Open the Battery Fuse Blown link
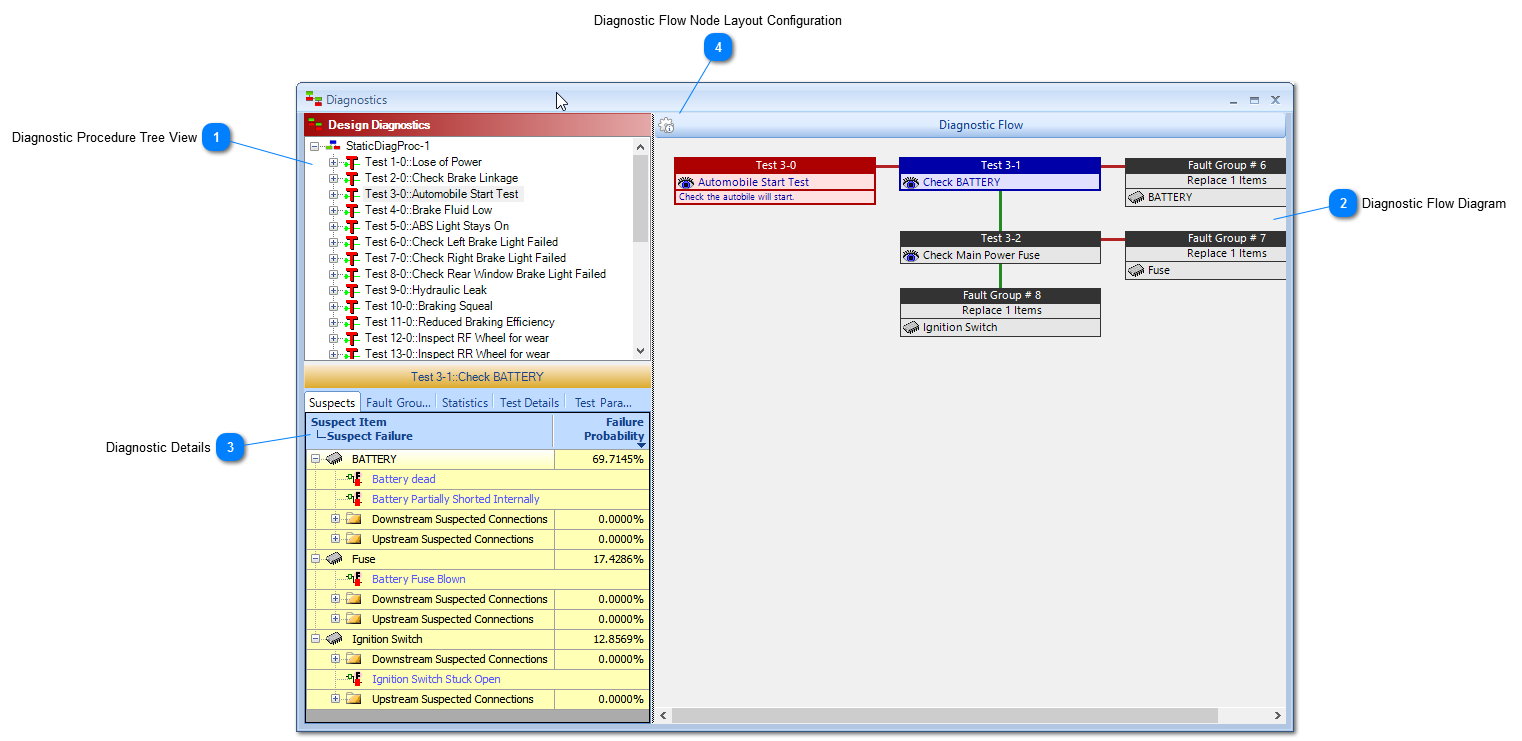 (419, 579)
